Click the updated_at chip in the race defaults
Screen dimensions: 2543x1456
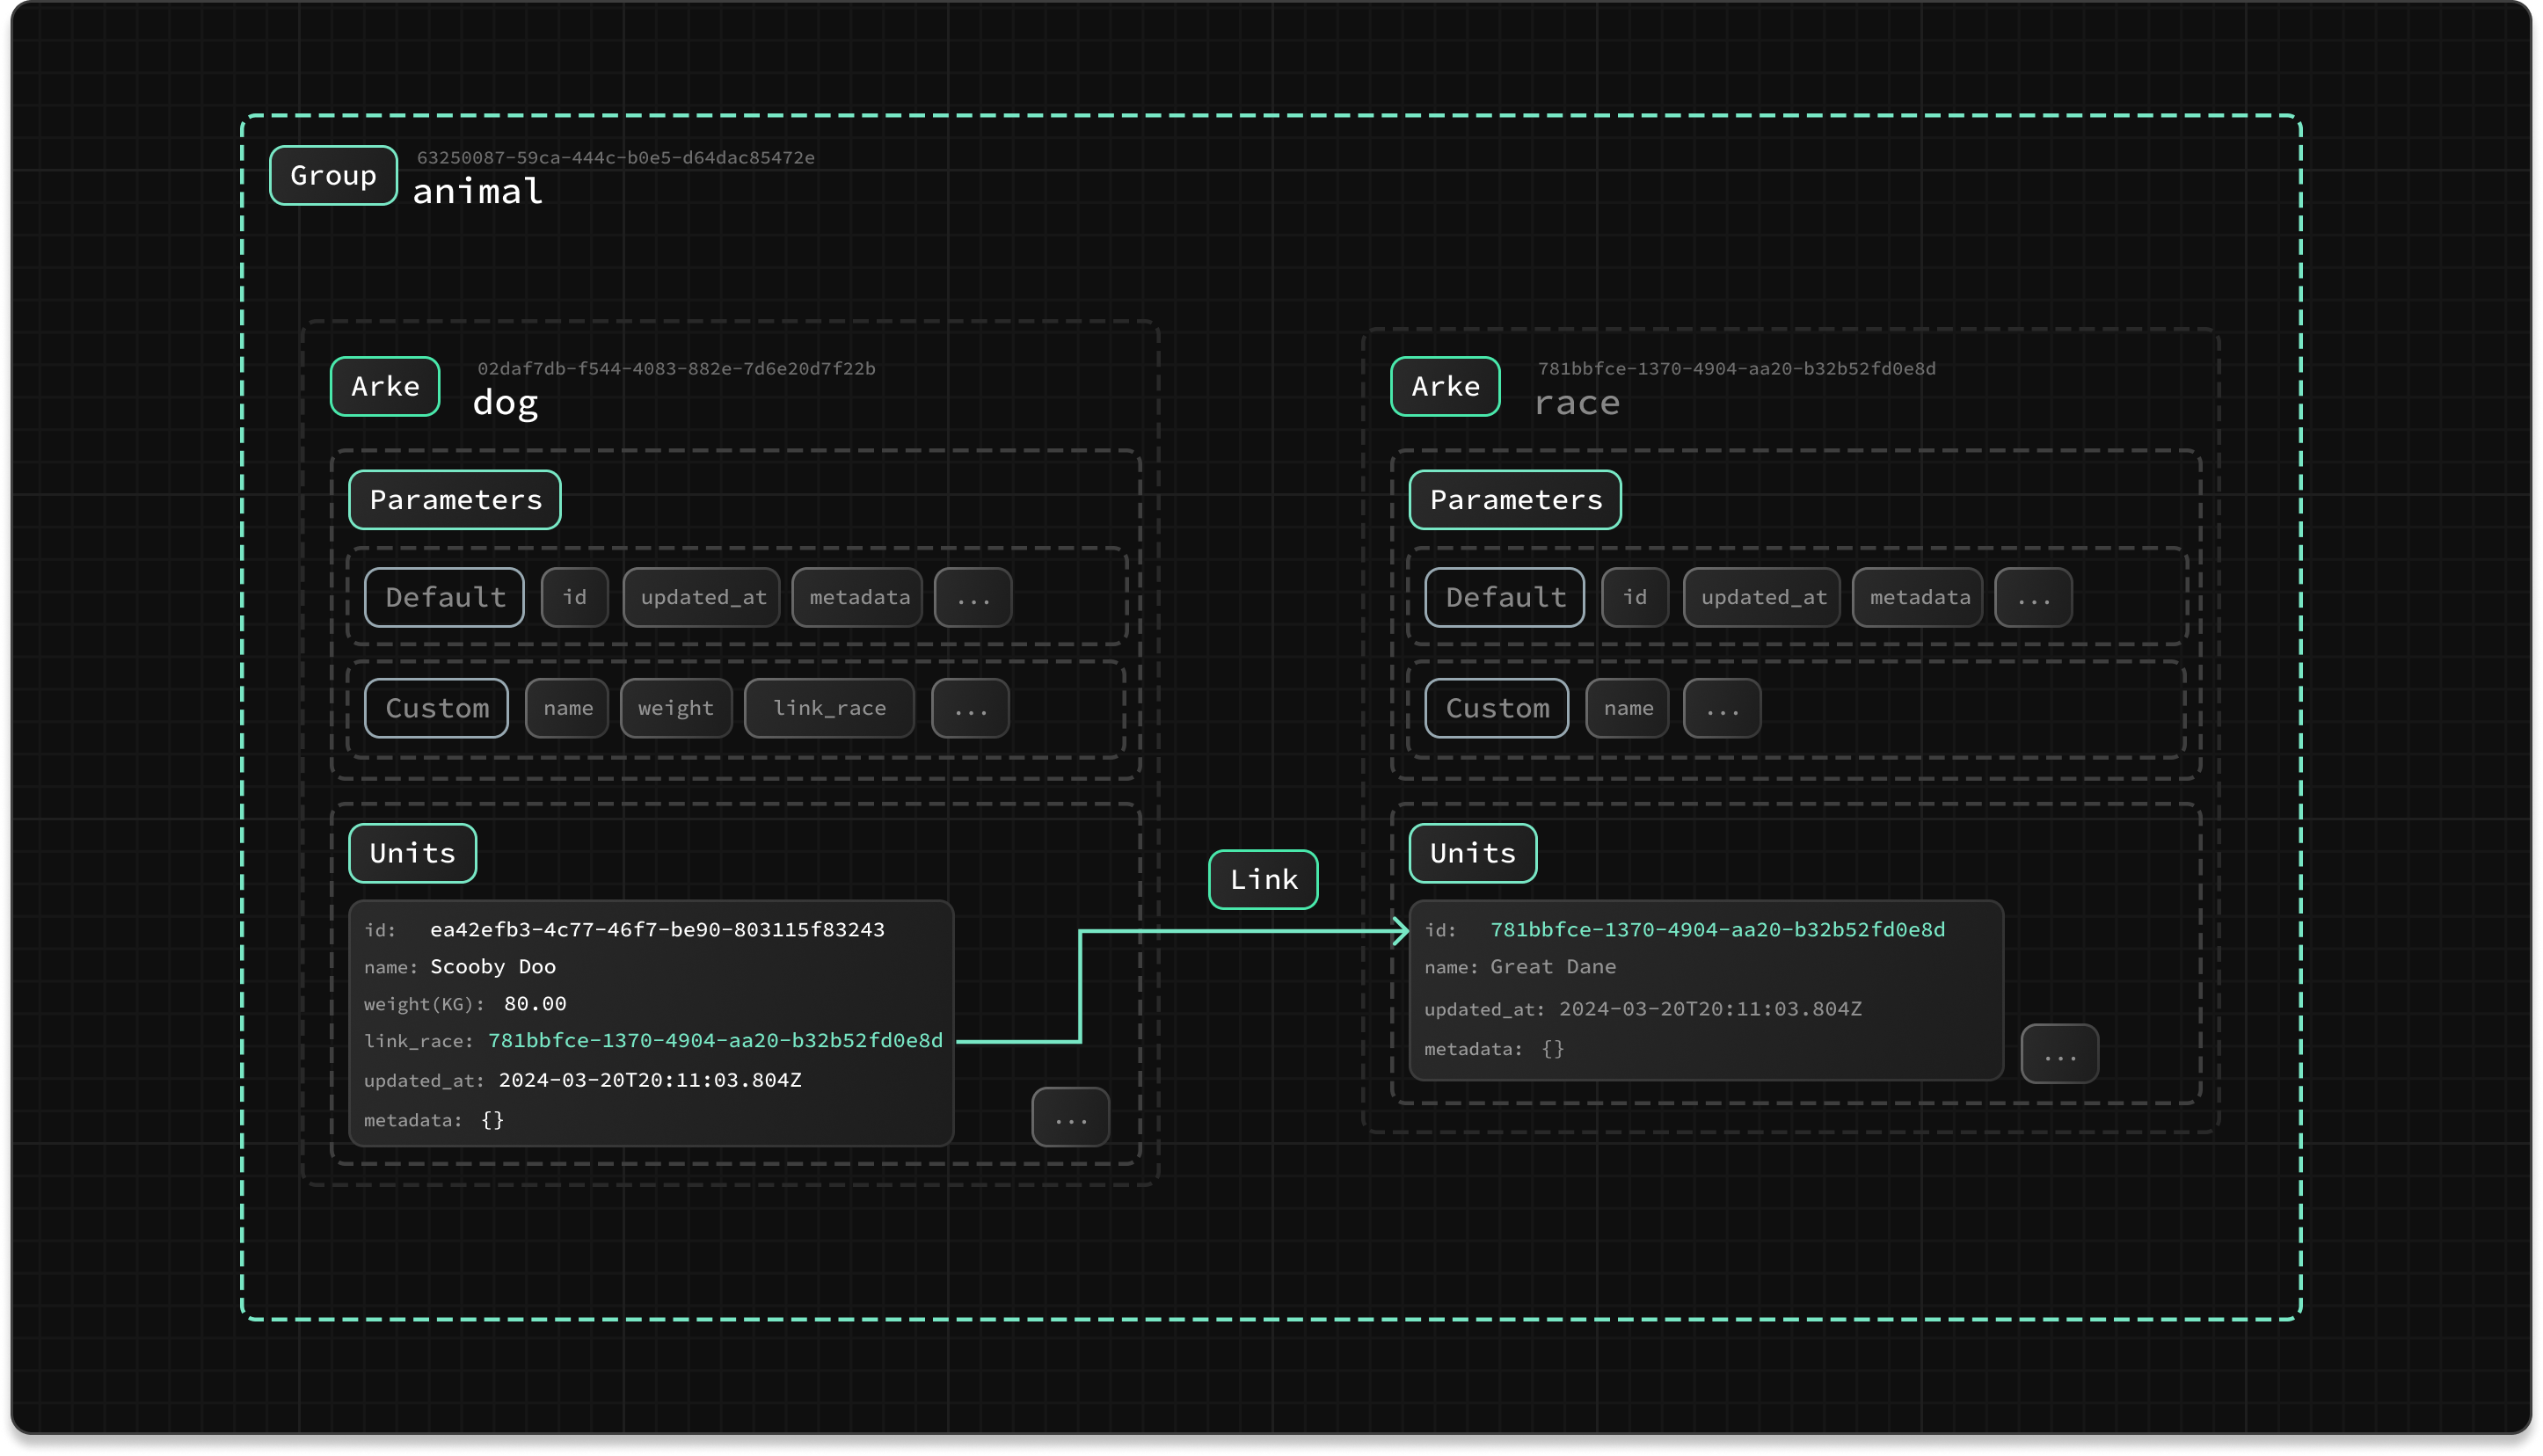pyautogui.click(x=1763, y=598)
